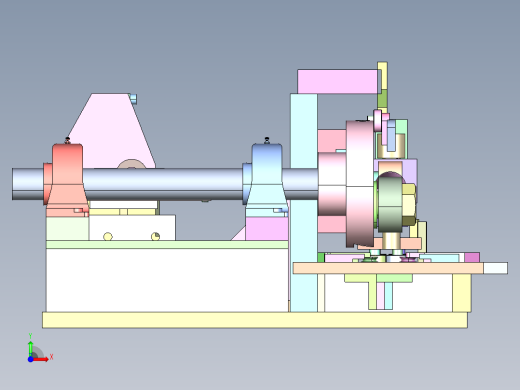Click the long yellow base plate at the bottom
This screenshot has height=390, width=520.
click(255, 320)
